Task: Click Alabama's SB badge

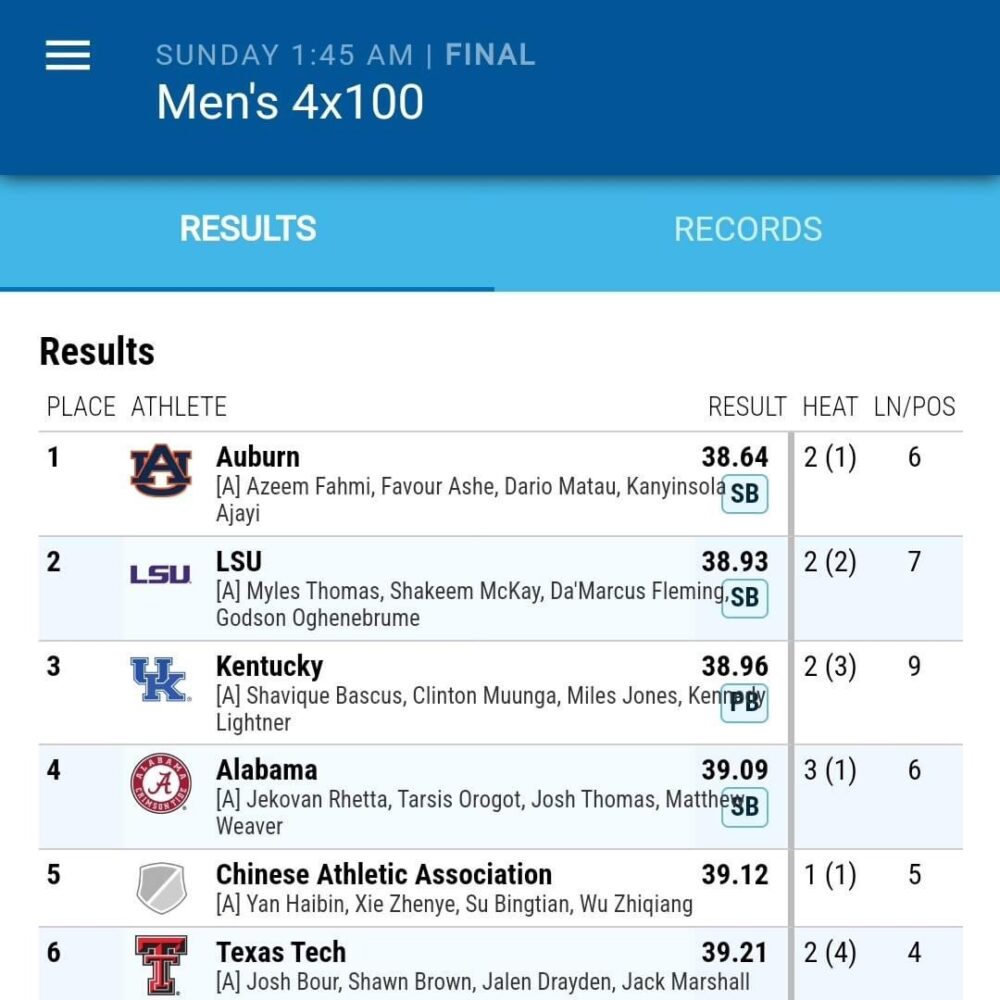Action: click(x=744, y=807)
